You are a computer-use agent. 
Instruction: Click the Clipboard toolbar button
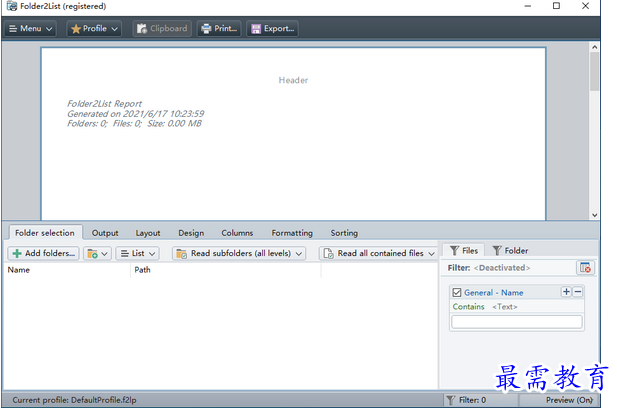(x=162, y=29)
